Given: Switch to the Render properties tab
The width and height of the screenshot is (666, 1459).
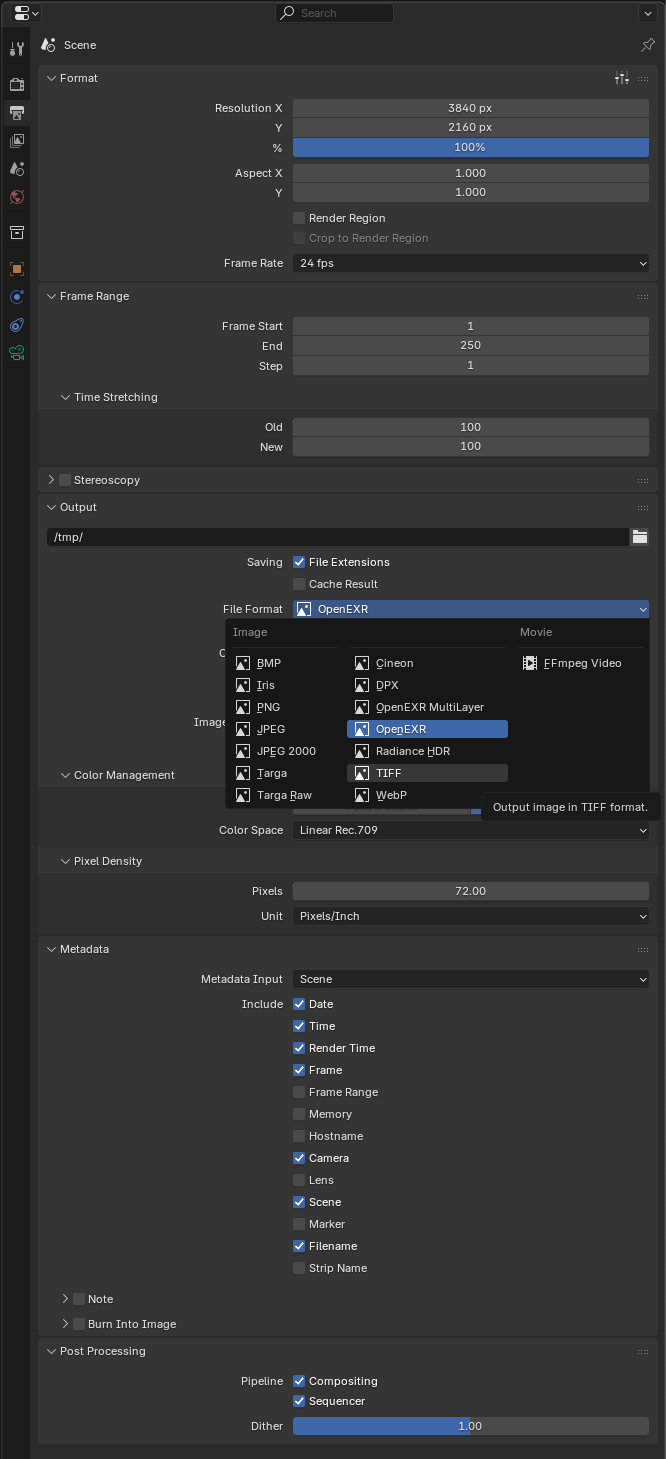Looking at the screenshot, I should click(x=17, y=84).
